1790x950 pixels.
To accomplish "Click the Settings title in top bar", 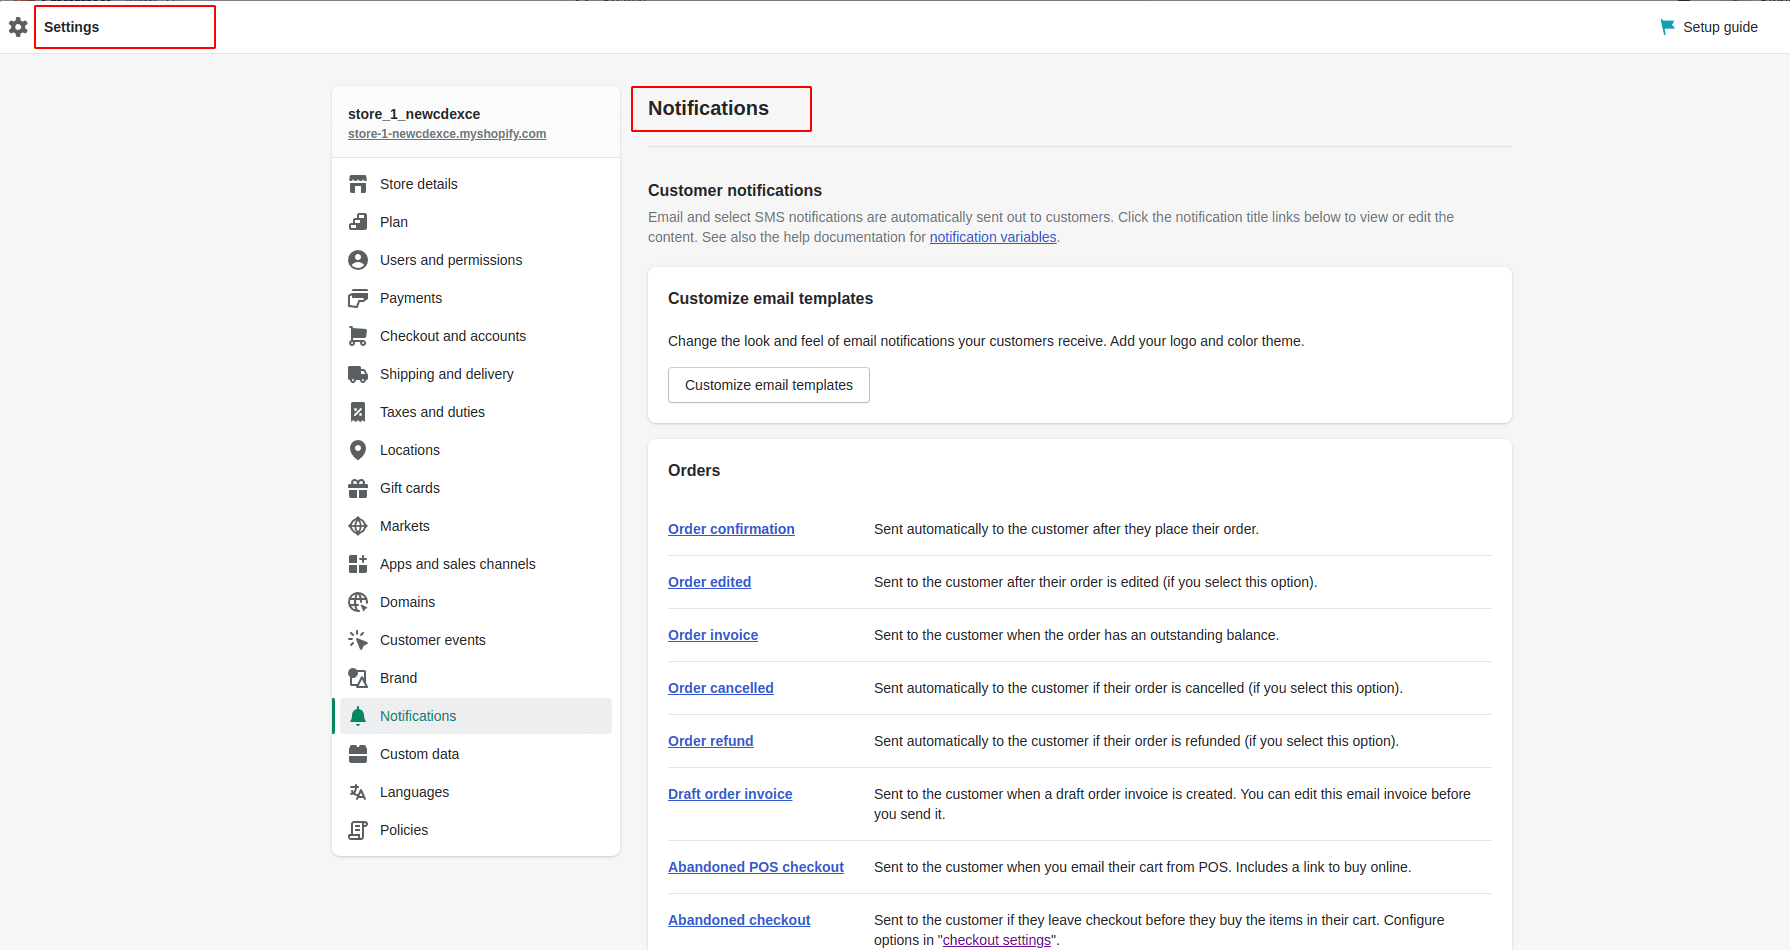I will click(x=72, y=27).
